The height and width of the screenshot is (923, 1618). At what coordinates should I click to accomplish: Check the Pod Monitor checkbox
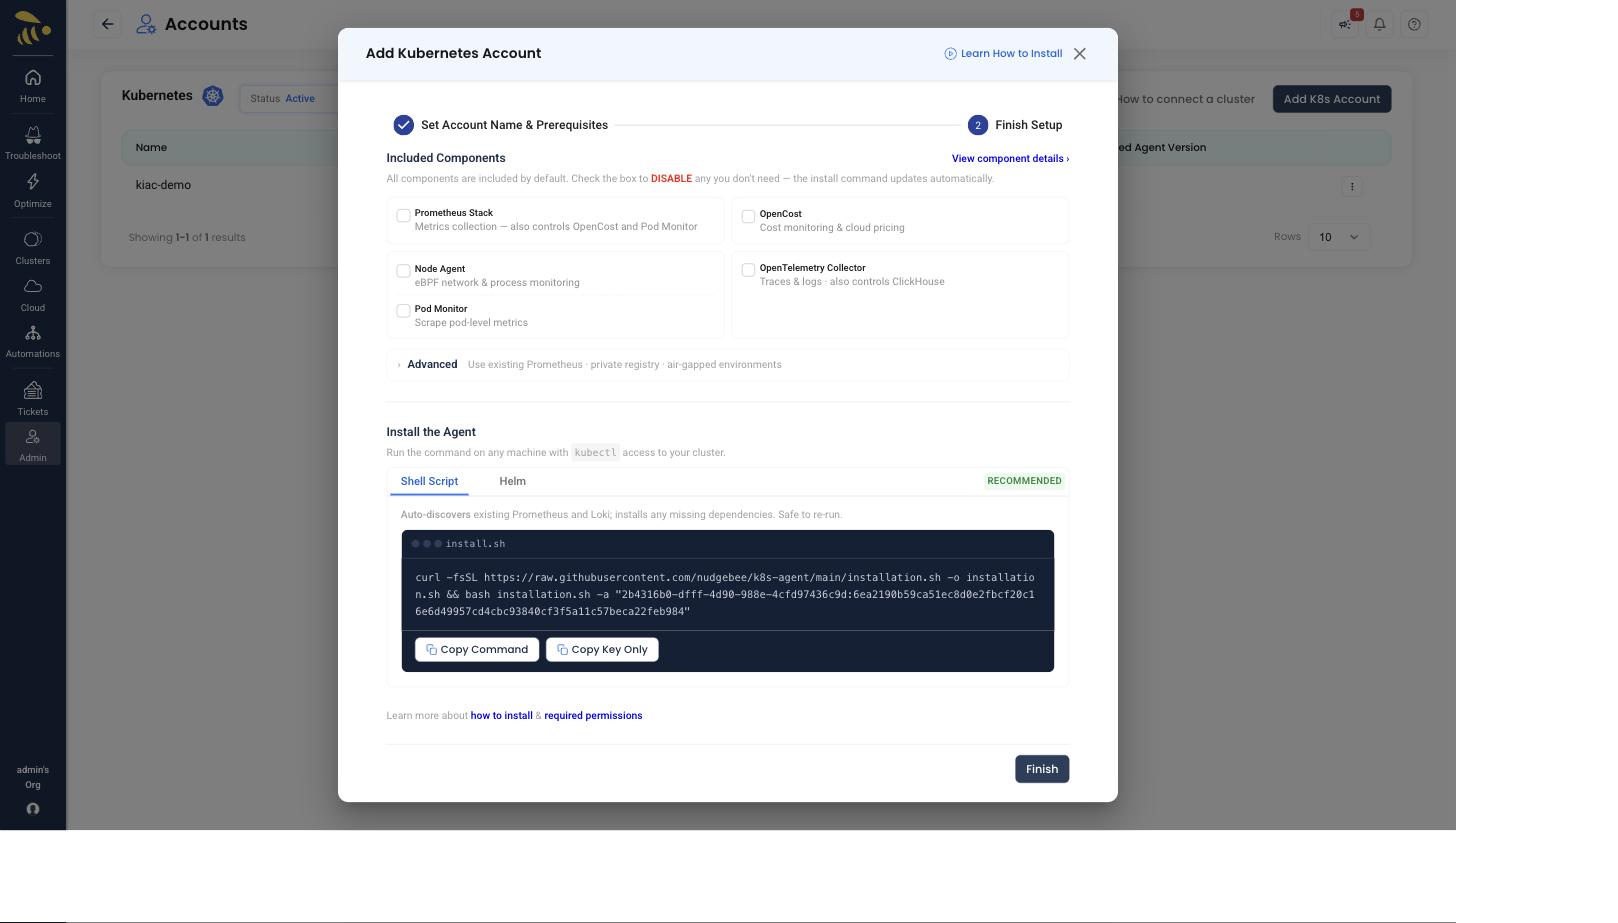pyautogui.click(x=403, y=311)
